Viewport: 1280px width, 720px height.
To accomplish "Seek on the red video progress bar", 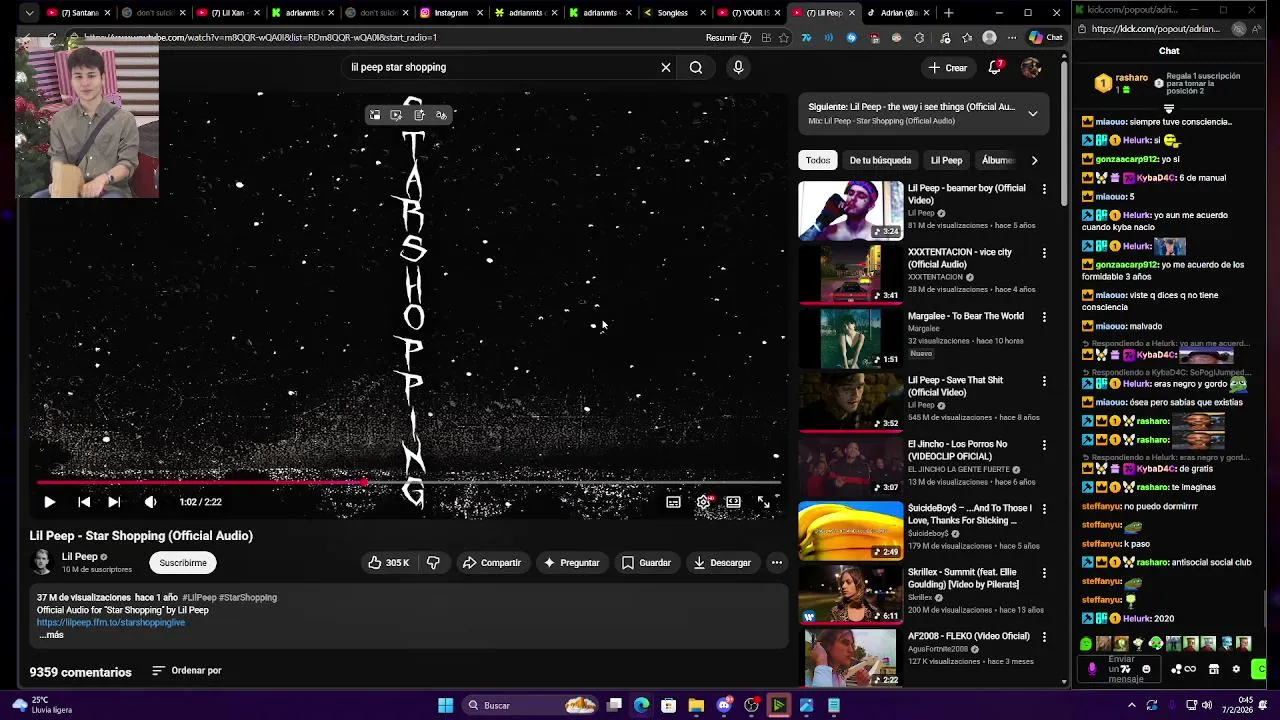I will click(x=408, y=482).
